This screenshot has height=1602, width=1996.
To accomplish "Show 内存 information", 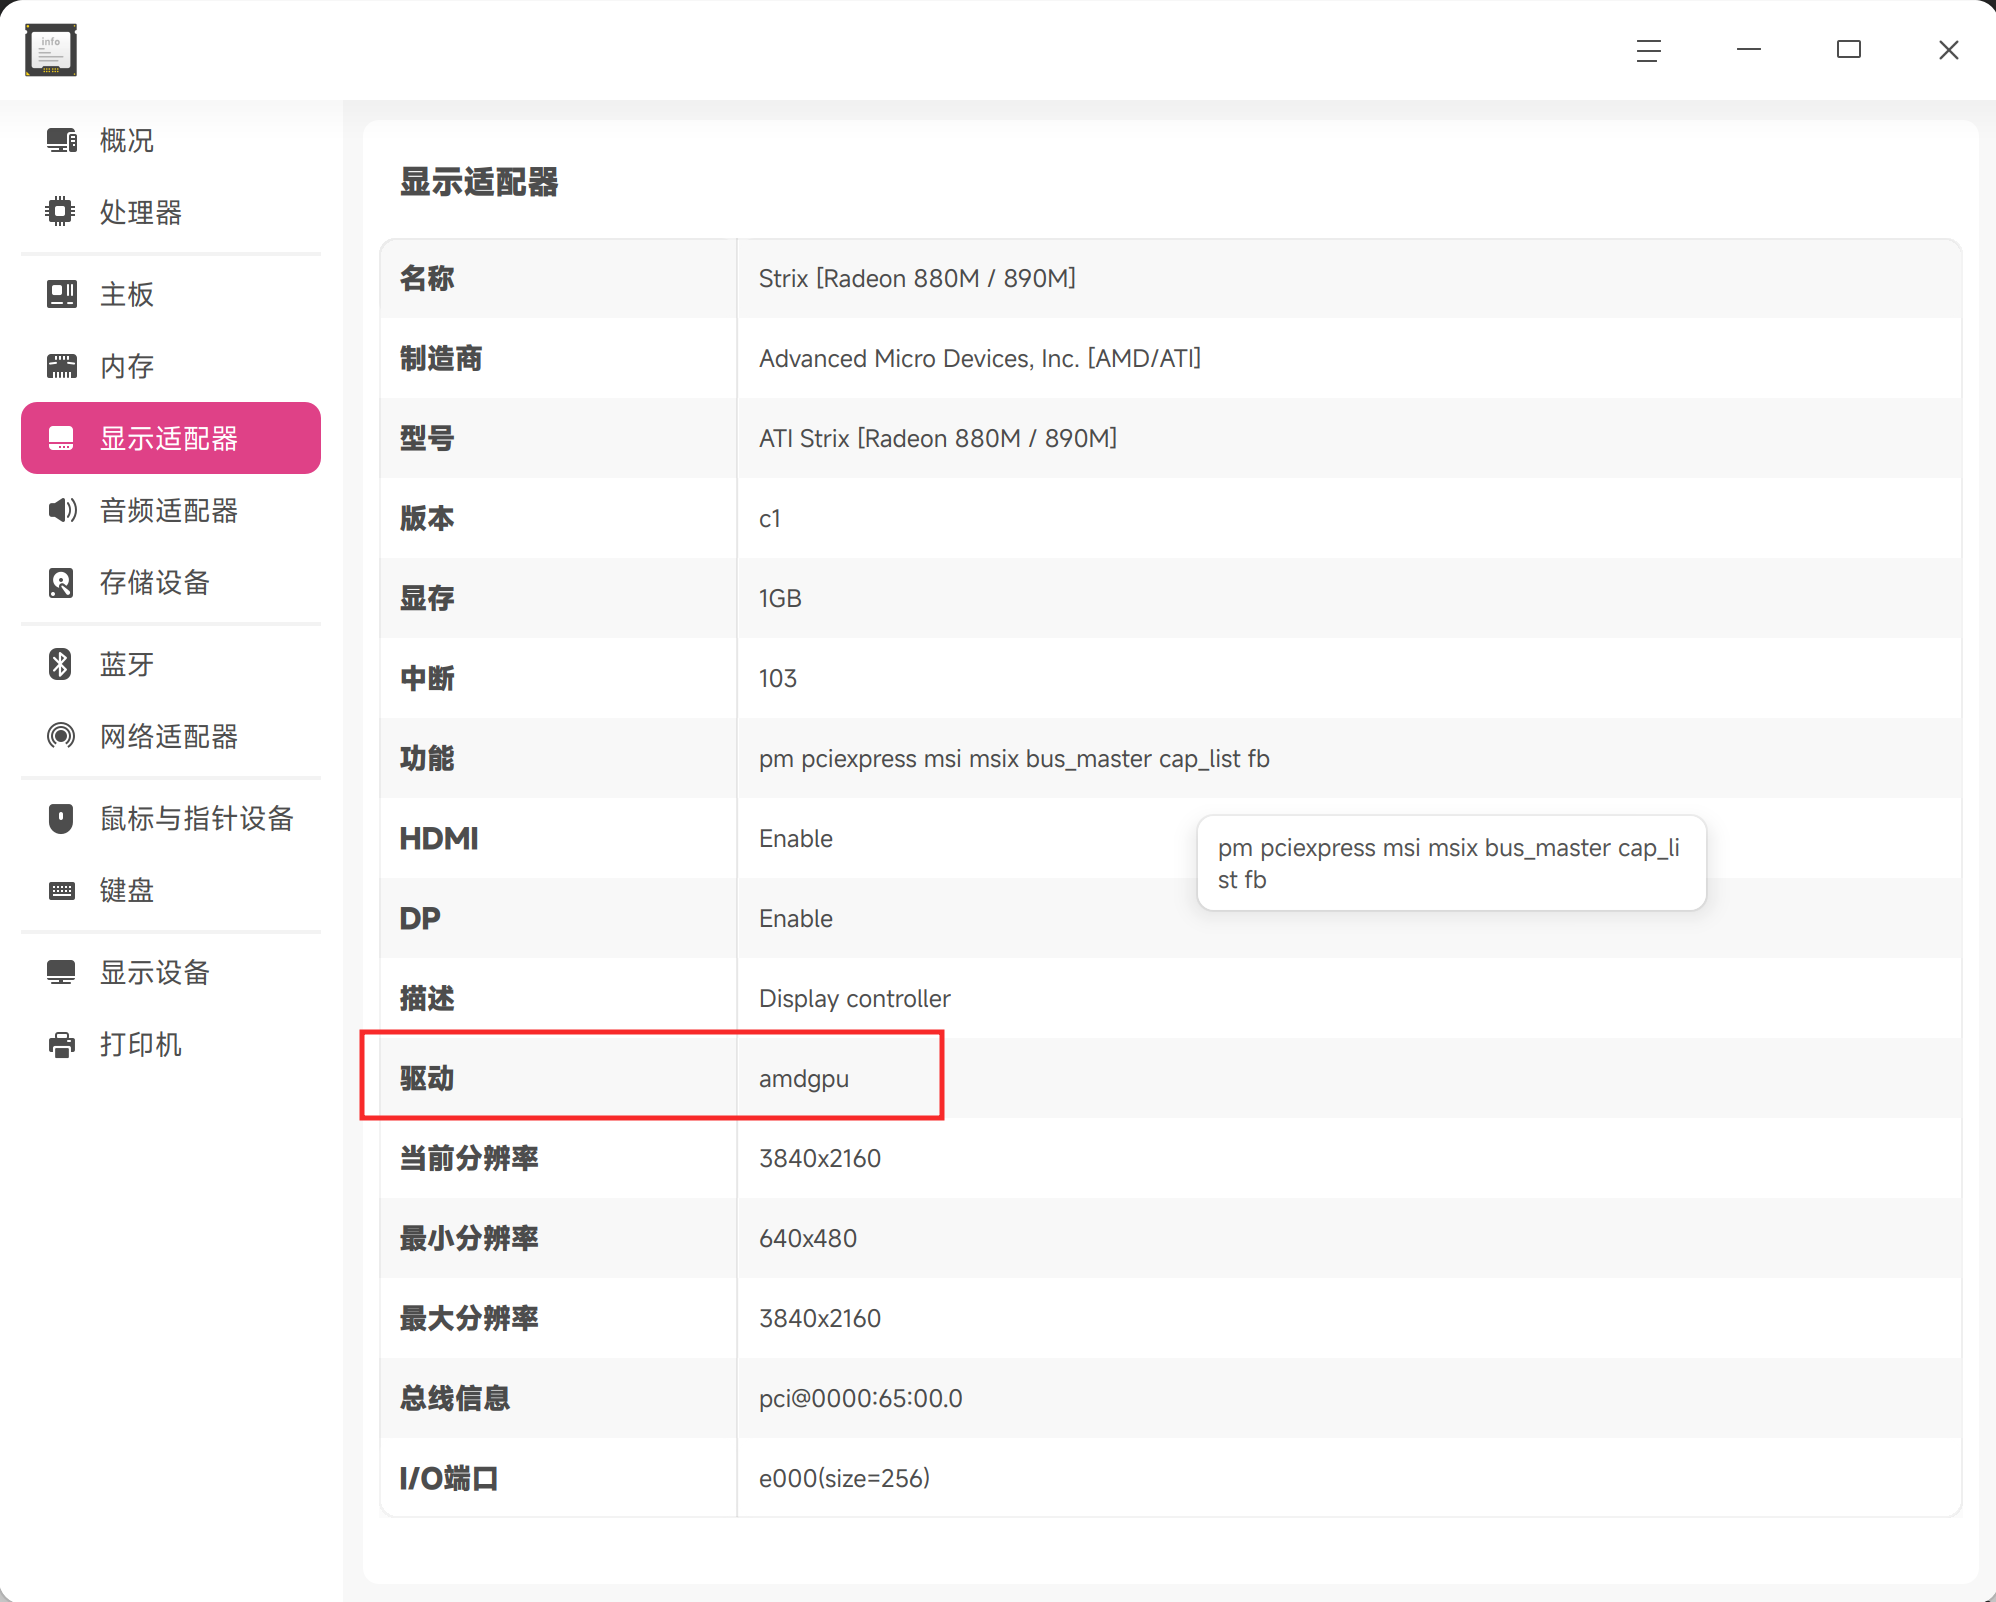I will (171, 366).
